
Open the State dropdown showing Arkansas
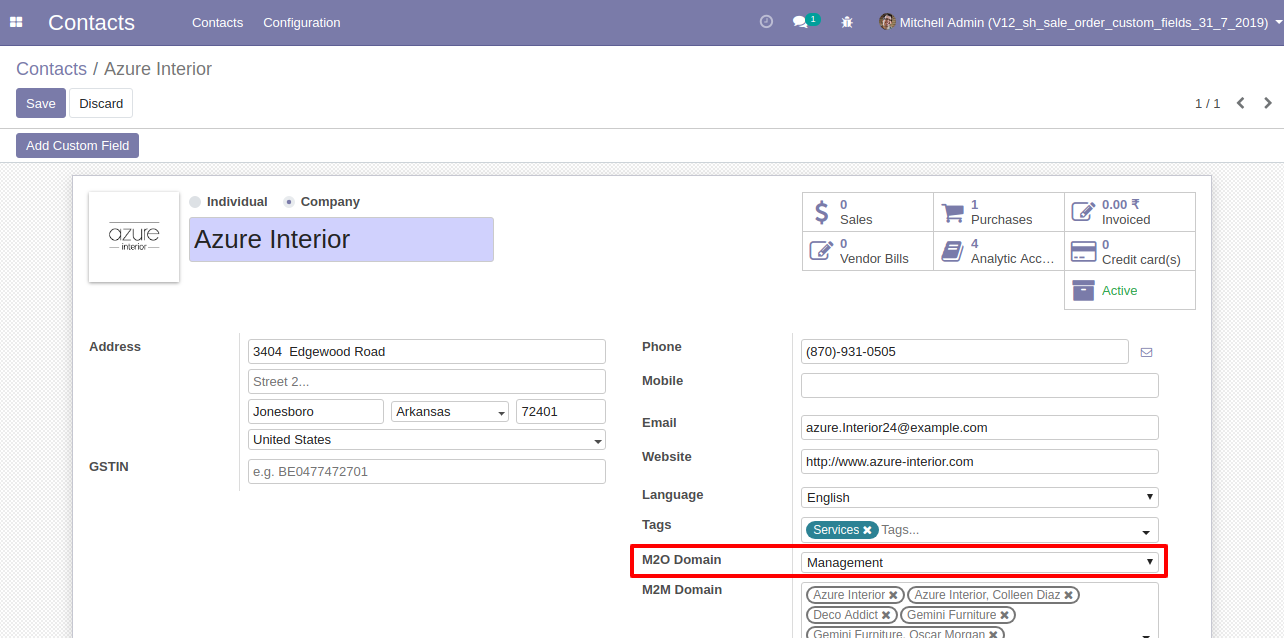tap(450, 412)
